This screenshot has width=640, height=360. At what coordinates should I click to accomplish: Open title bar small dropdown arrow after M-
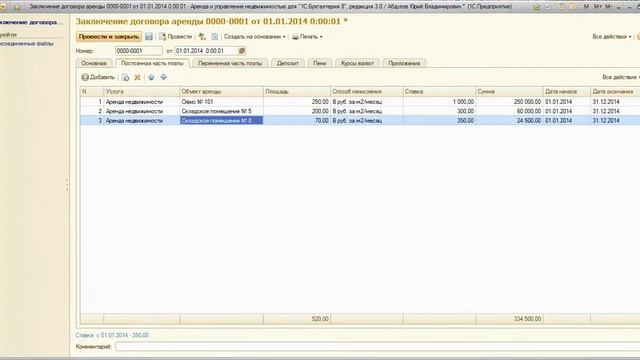click(x=619, y=7)
